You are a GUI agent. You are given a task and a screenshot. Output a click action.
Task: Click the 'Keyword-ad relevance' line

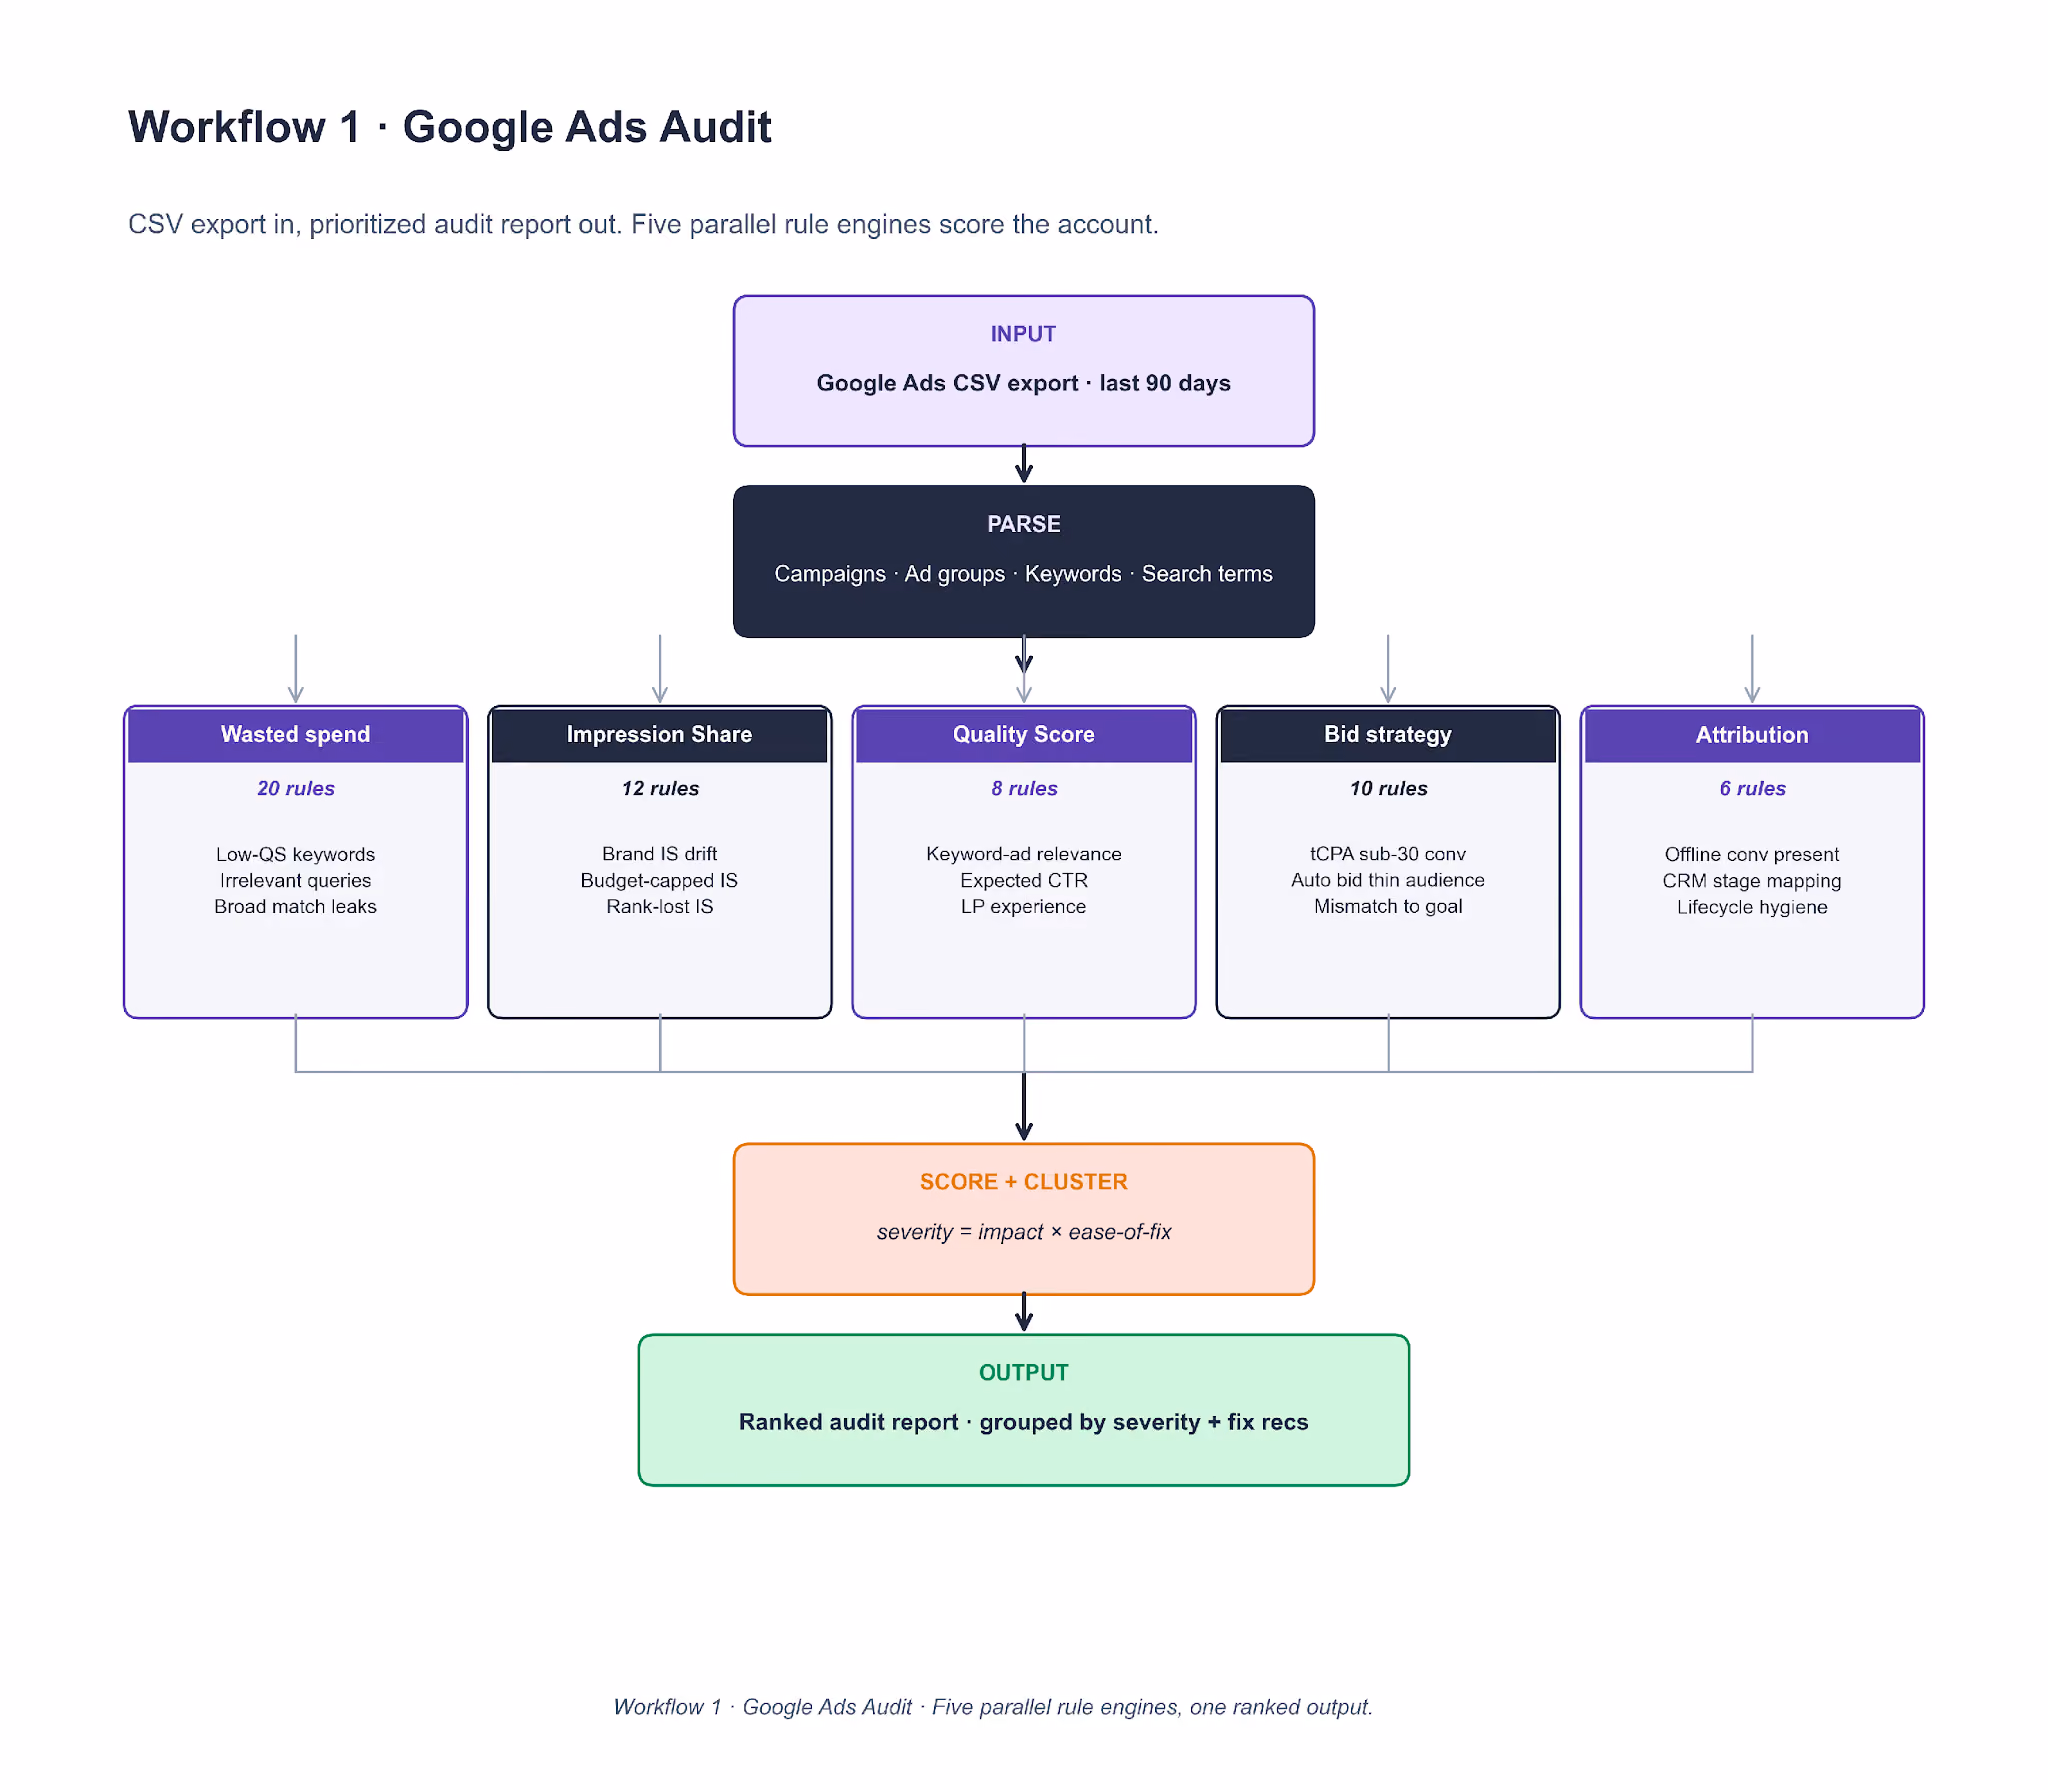point(1024,854)
